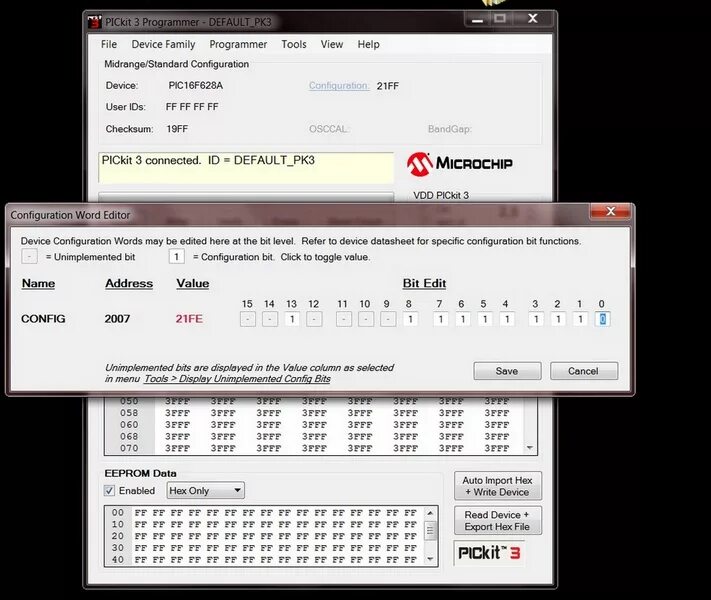Toggle configuration bit 2
Image resolution: width=711 pixels, height=600 pixels.
558,319
